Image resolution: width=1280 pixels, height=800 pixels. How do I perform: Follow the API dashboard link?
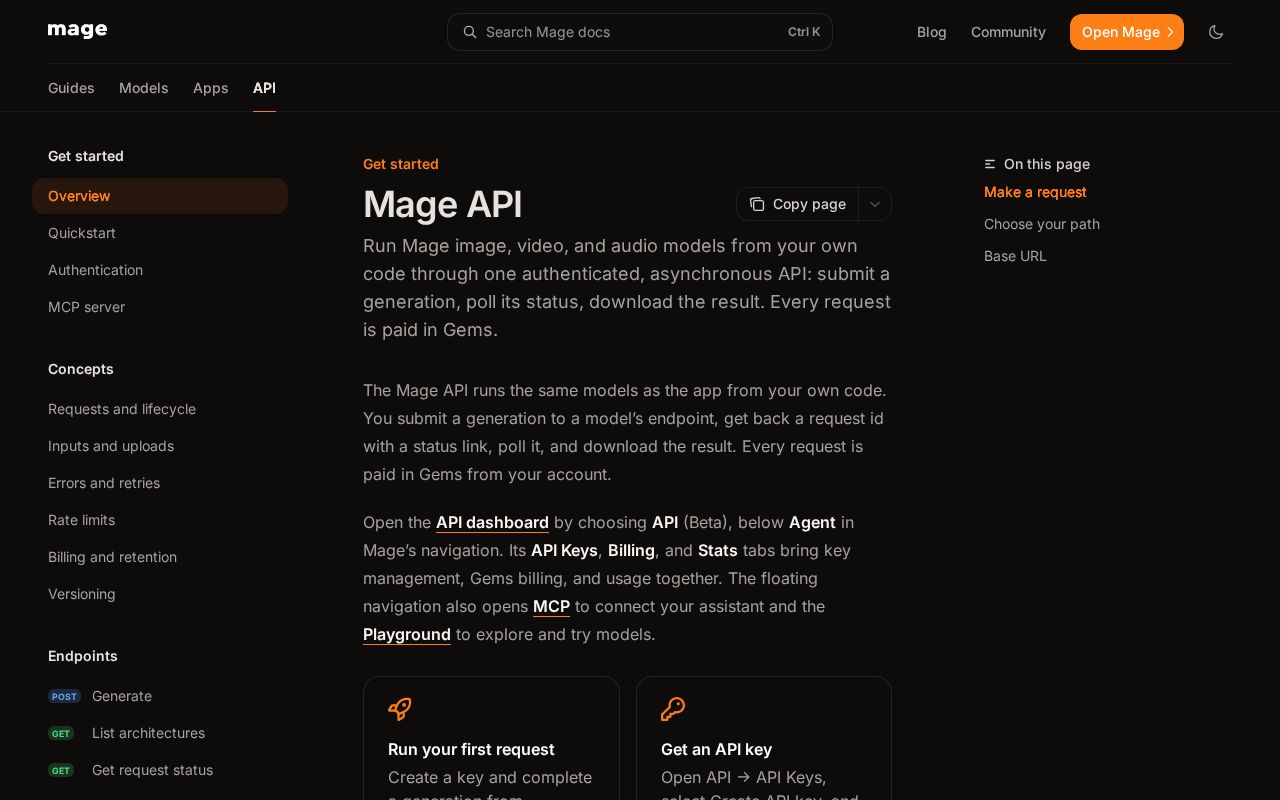pyautogui.click(x=492, y=522)
